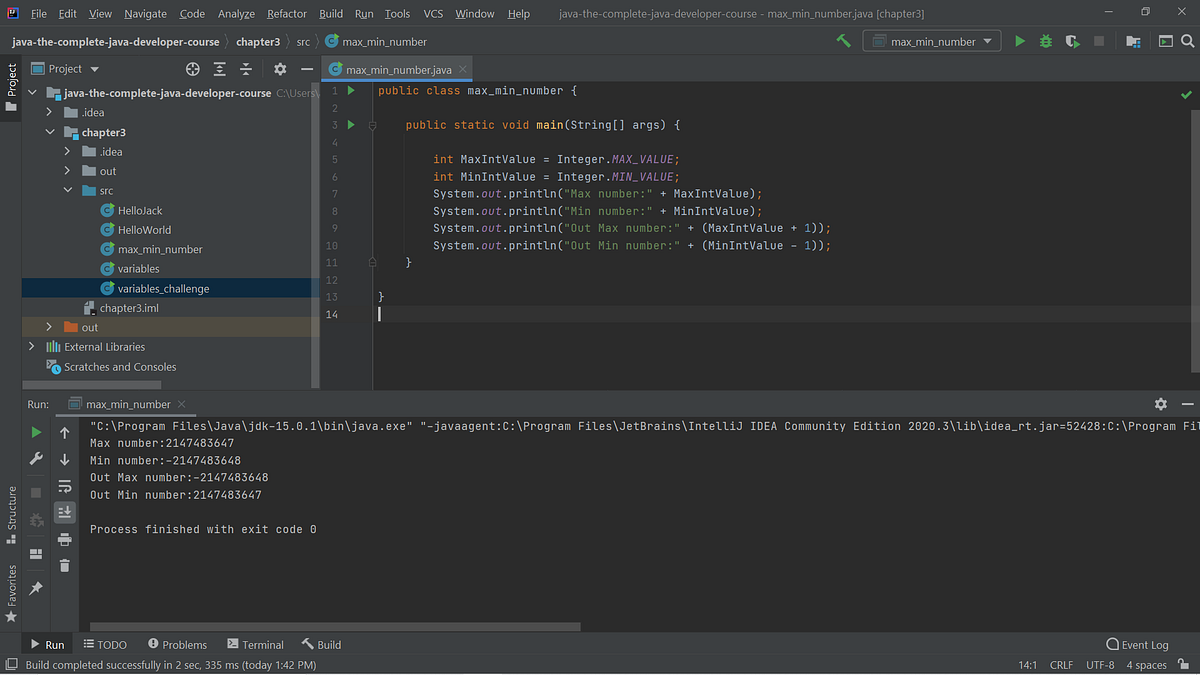Click chapter3 in navigation breadcrumb

(258, 42)
